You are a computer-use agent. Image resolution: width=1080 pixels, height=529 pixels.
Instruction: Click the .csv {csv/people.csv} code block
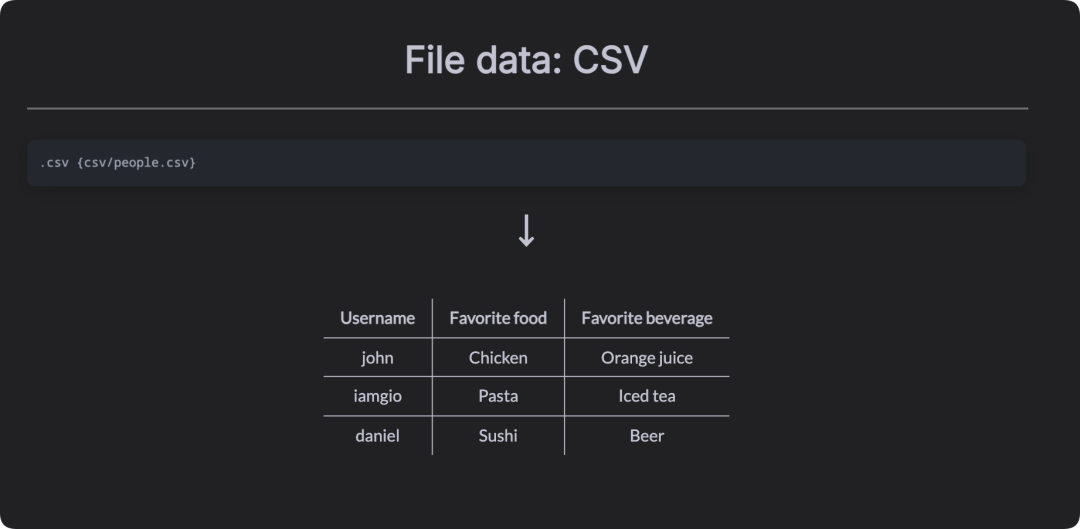click(x=526, y=163)
